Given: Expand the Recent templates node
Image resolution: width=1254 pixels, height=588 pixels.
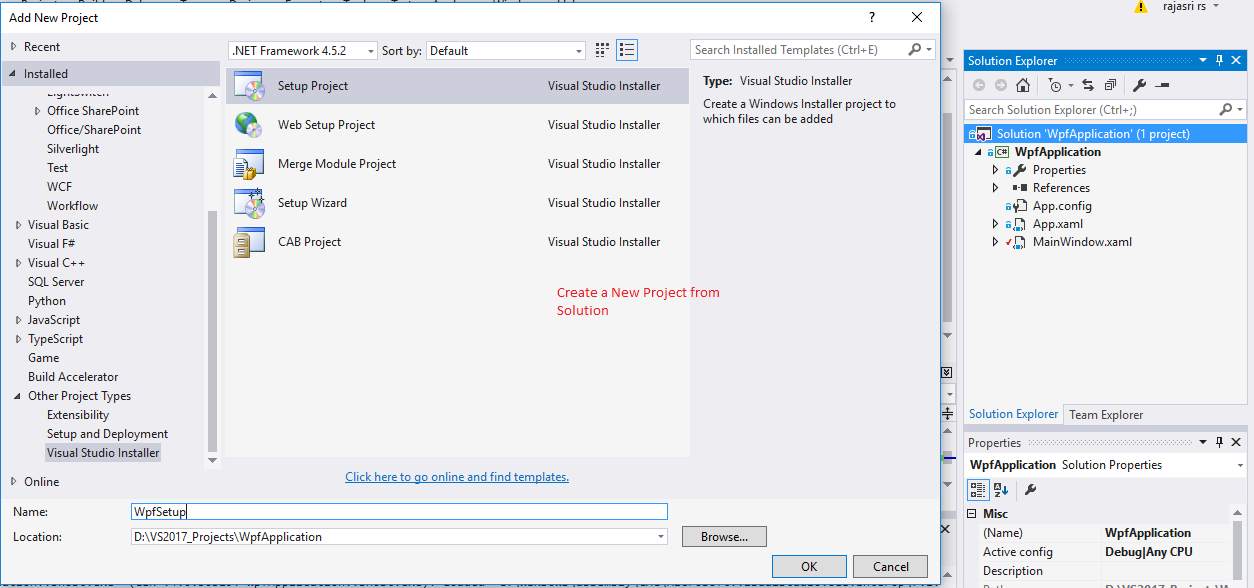Looking at the screenshot, I should [13, 47].
